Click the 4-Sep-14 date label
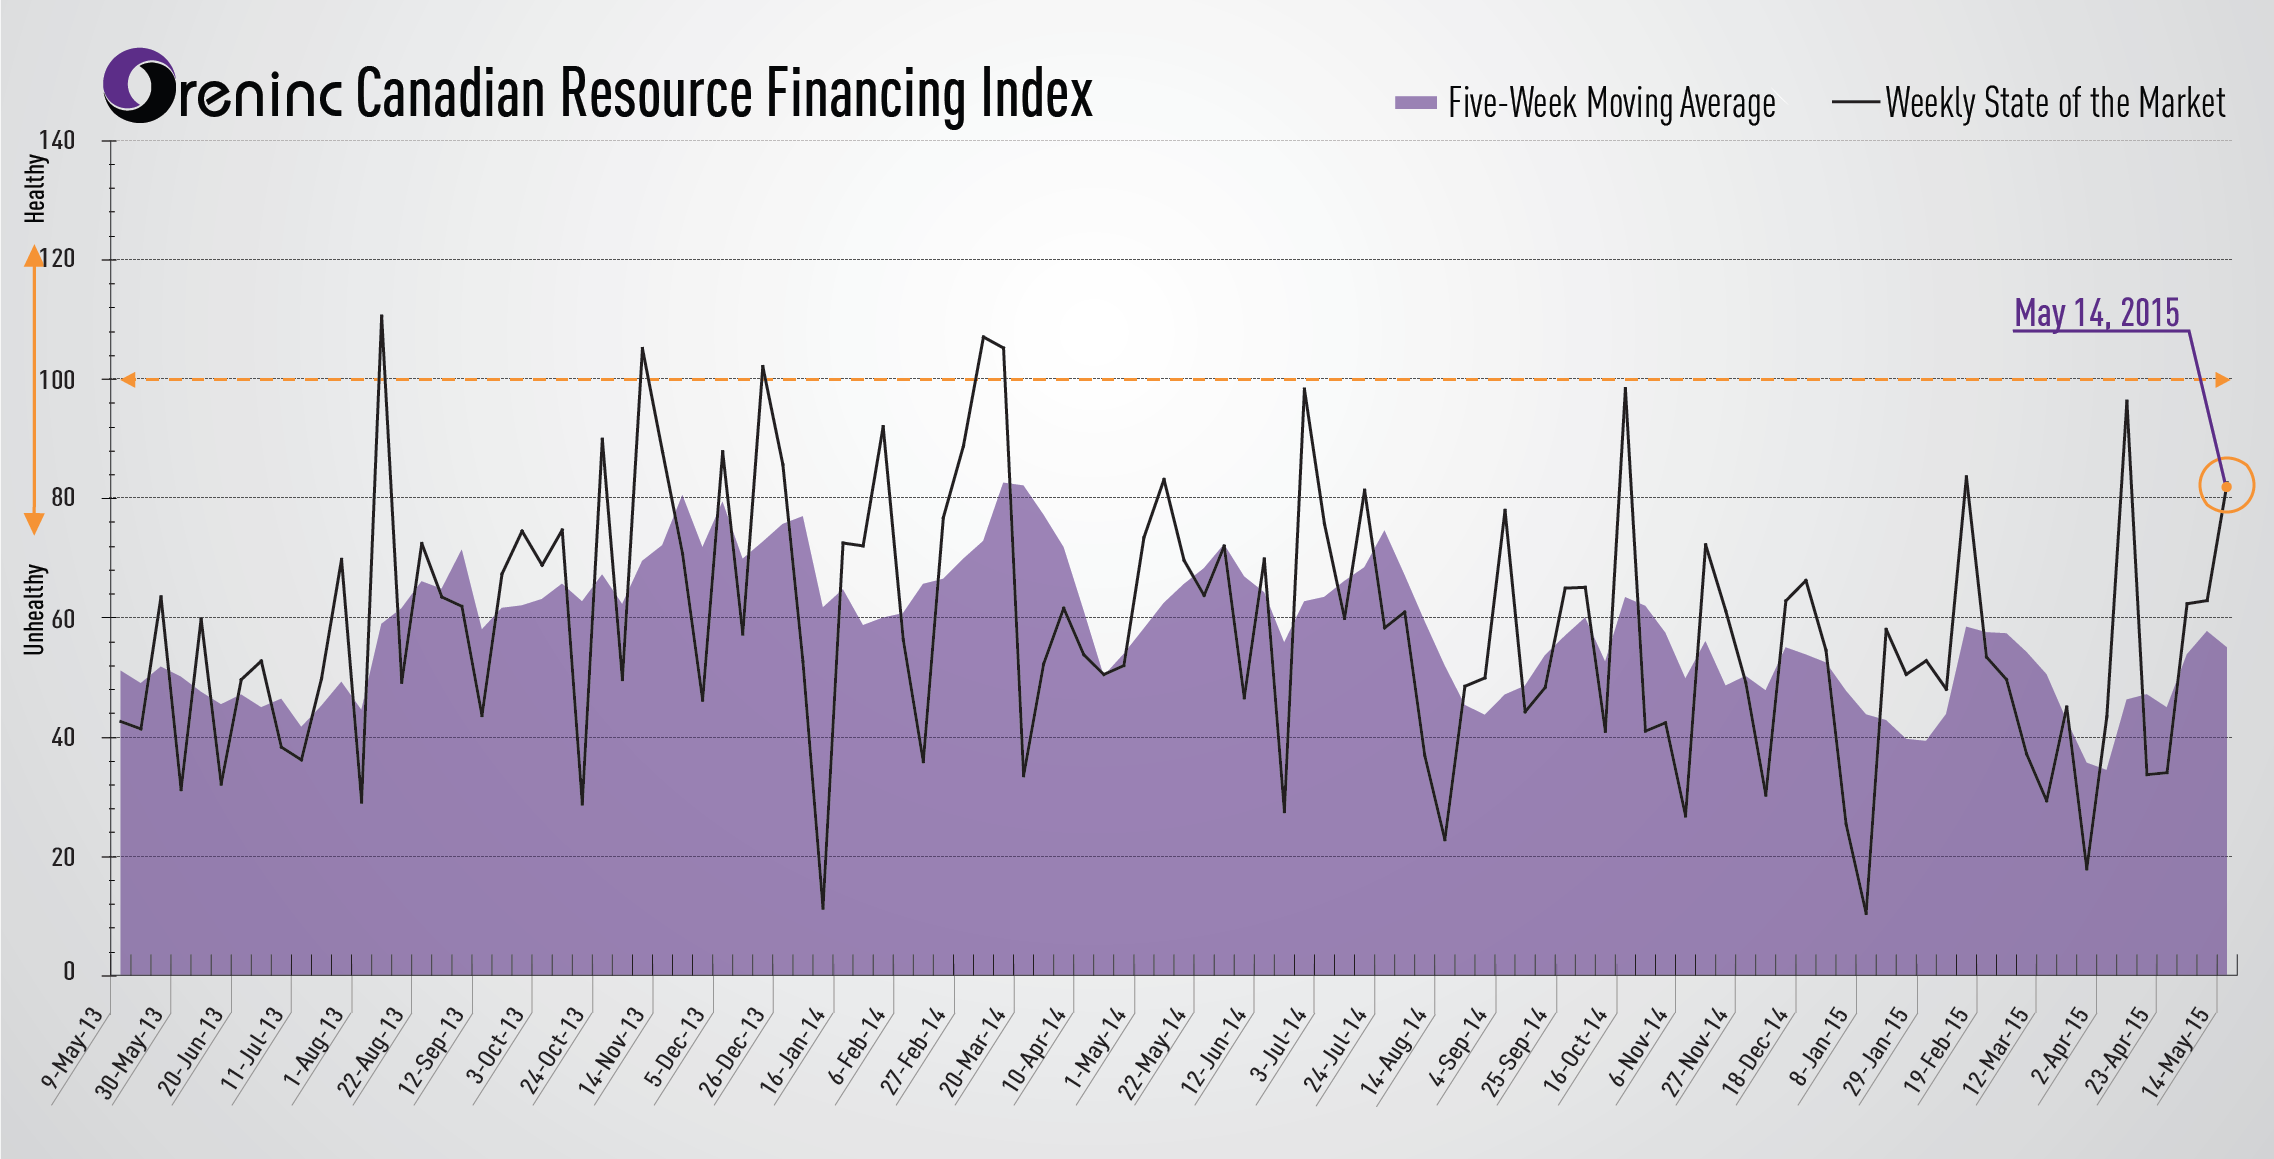This screenshot has width=2274, height=1159. (1458, 1047)
